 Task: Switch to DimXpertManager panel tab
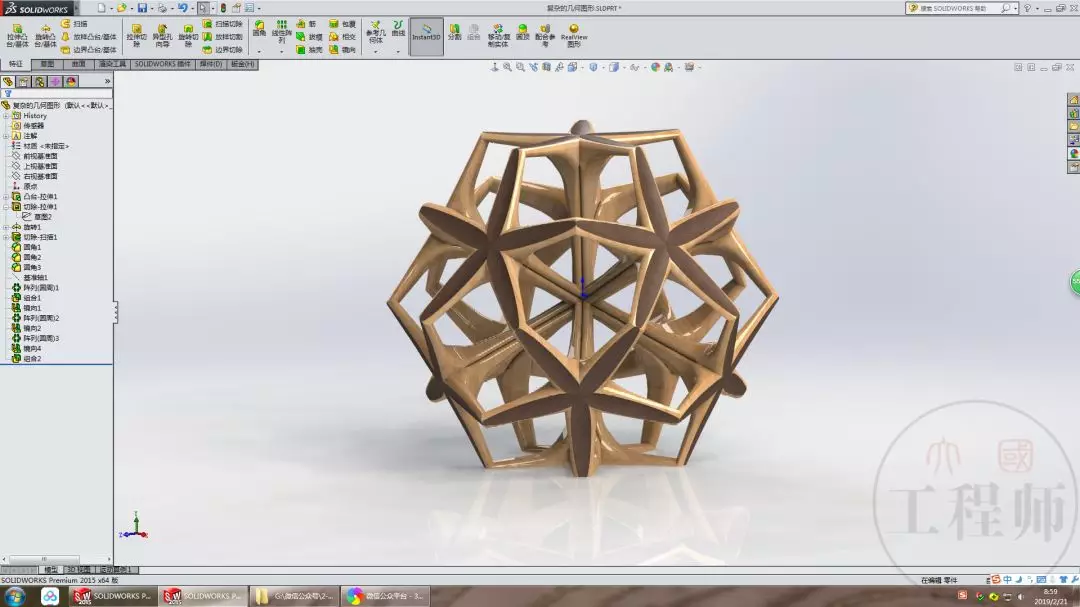[x=55, y=81]
